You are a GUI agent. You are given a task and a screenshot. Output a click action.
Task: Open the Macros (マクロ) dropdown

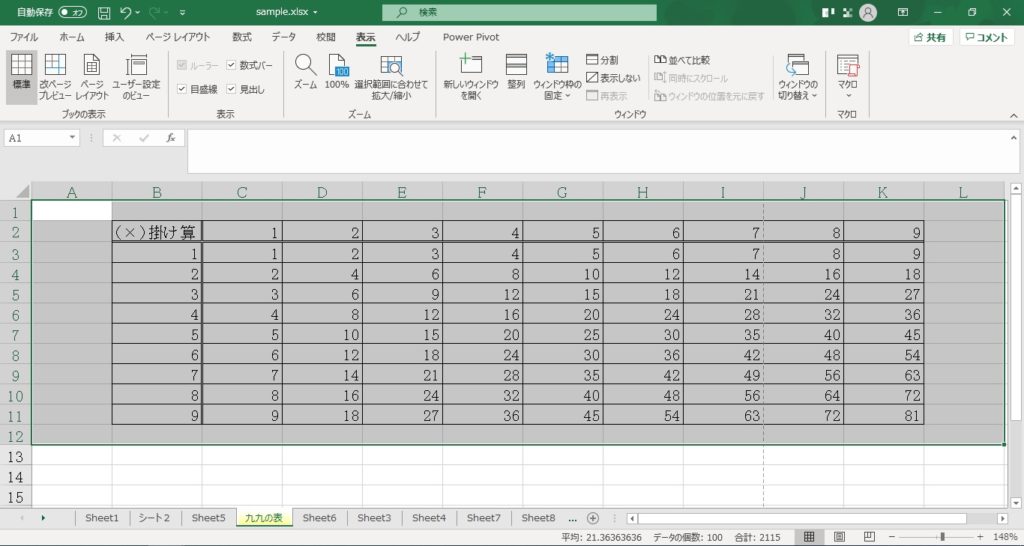(847, 77)
